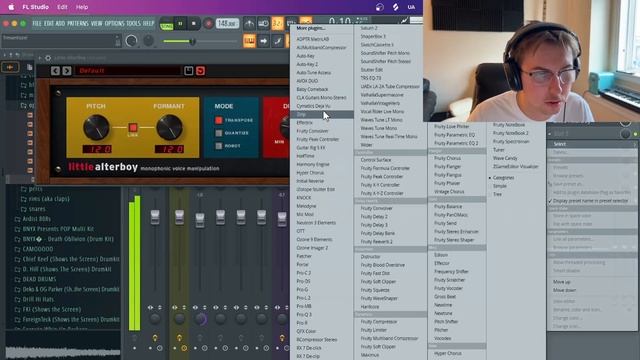Click the UA input language indicator
Viewport: 640px width, 360px height.
point(411,7)
